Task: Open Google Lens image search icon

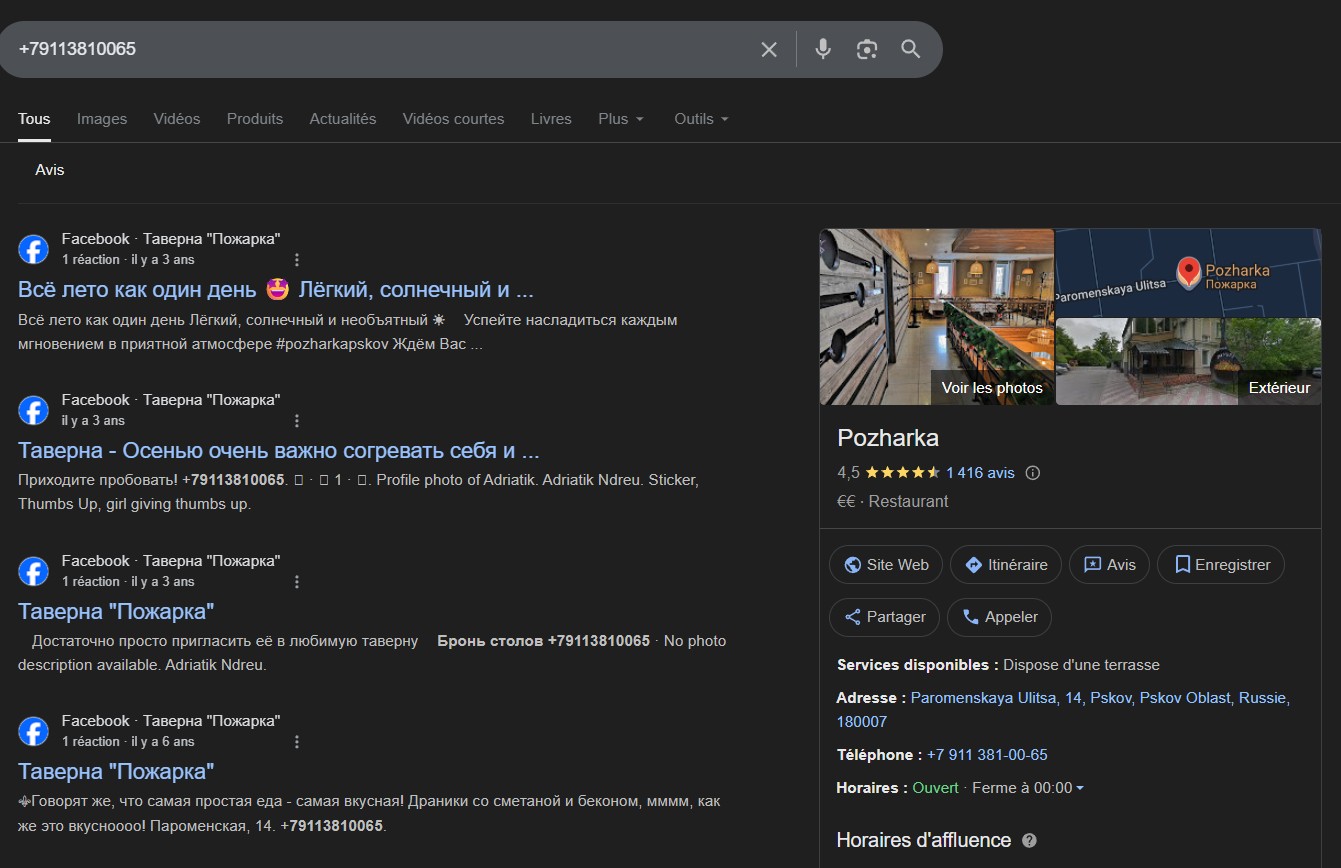Action: (x=867, y=49)
